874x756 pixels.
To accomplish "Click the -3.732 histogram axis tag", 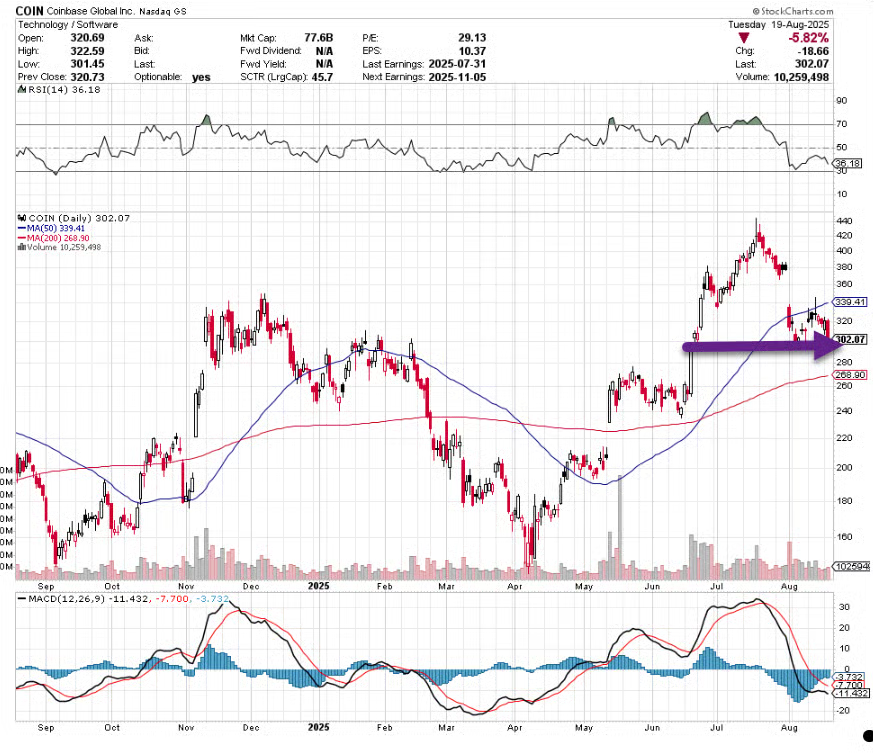I will click(x=849, y=676).
